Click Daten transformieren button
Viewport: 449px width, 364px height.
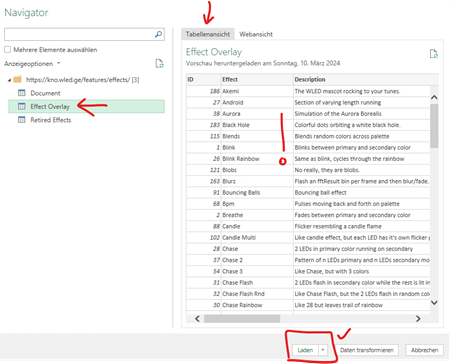pos(367,350)
